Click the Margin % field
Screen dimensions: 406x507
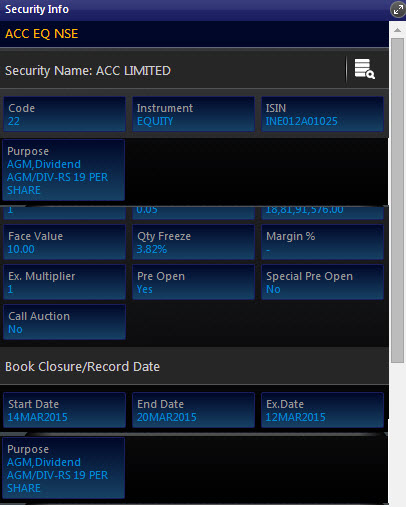[x=322, y=242]
